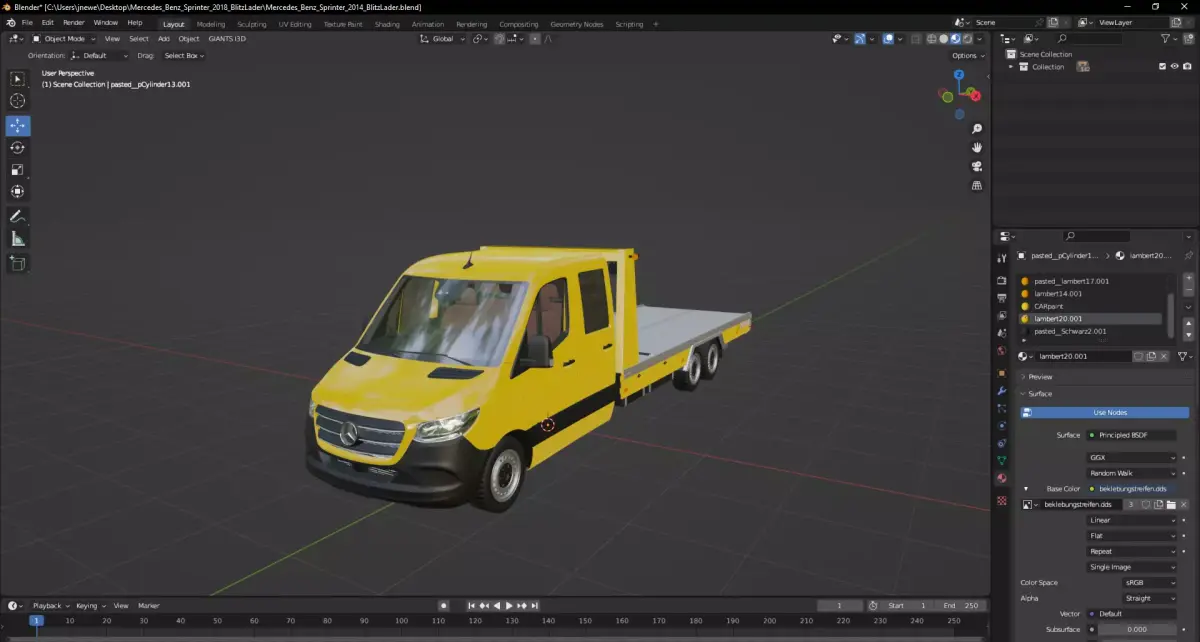Open the Modifiers wrench properties tab
The image size is (1200, 642).
[x=1002, y=390]
